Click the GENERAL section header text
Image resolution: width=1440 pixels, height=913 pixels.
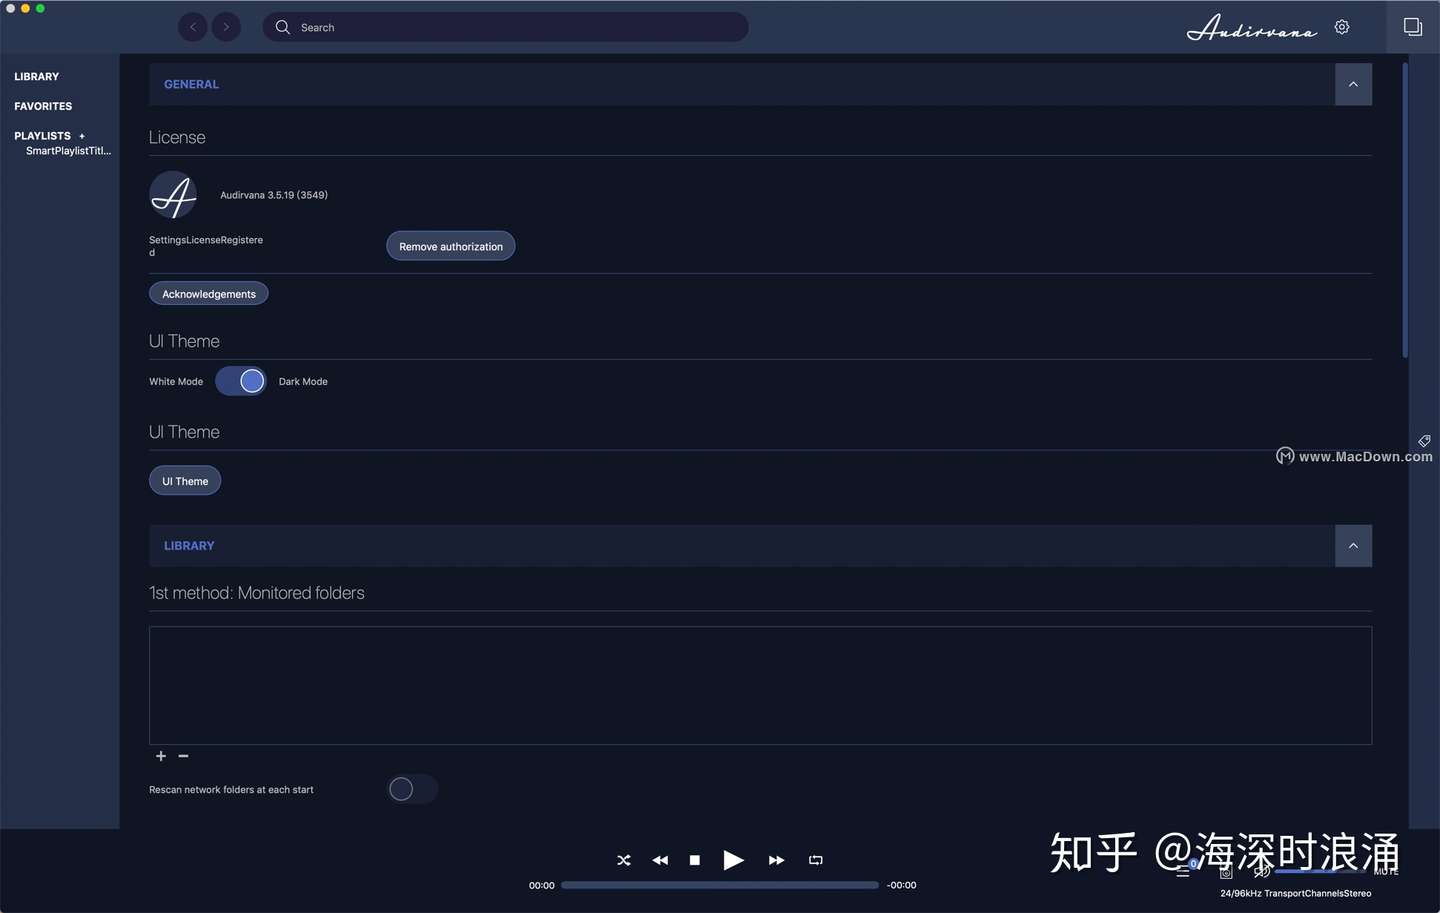(x=191, y=85)
